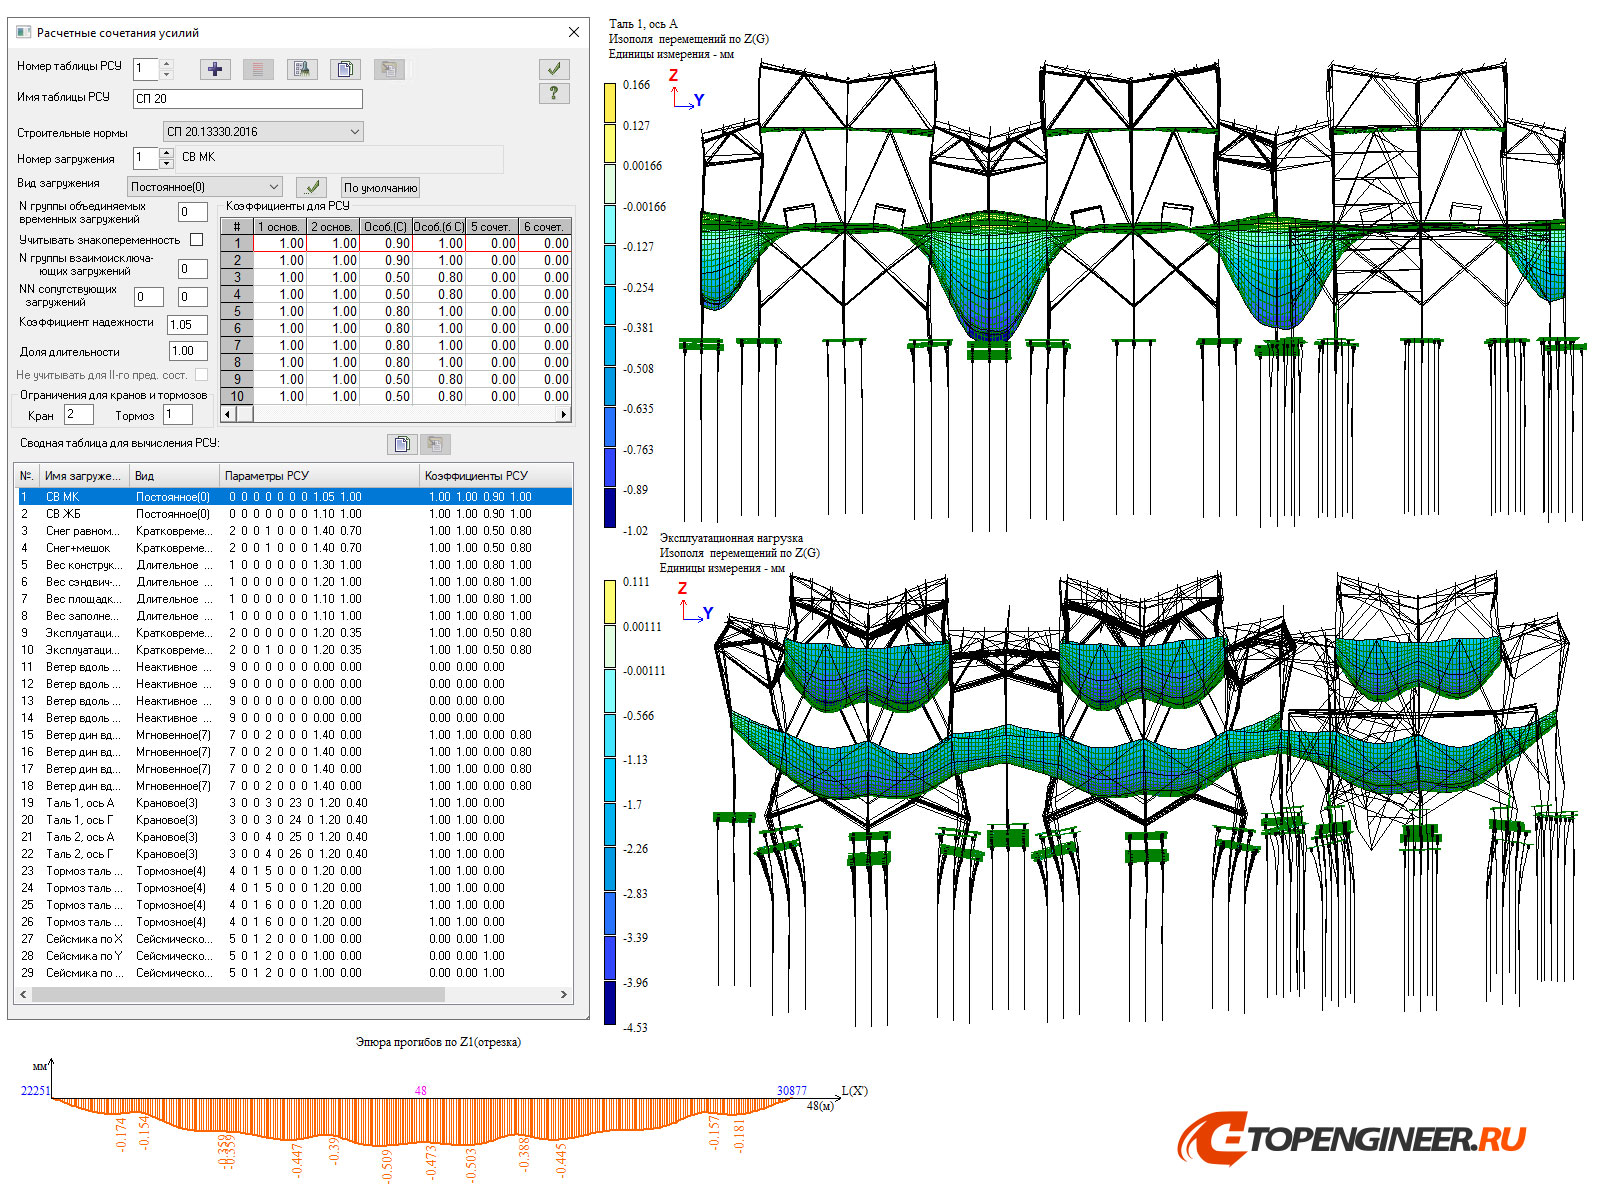Viewport: 1600px width, 1200px height.
Task: Select row 9 'Эксплуатаци...' loading
Action: click(294, 633)
